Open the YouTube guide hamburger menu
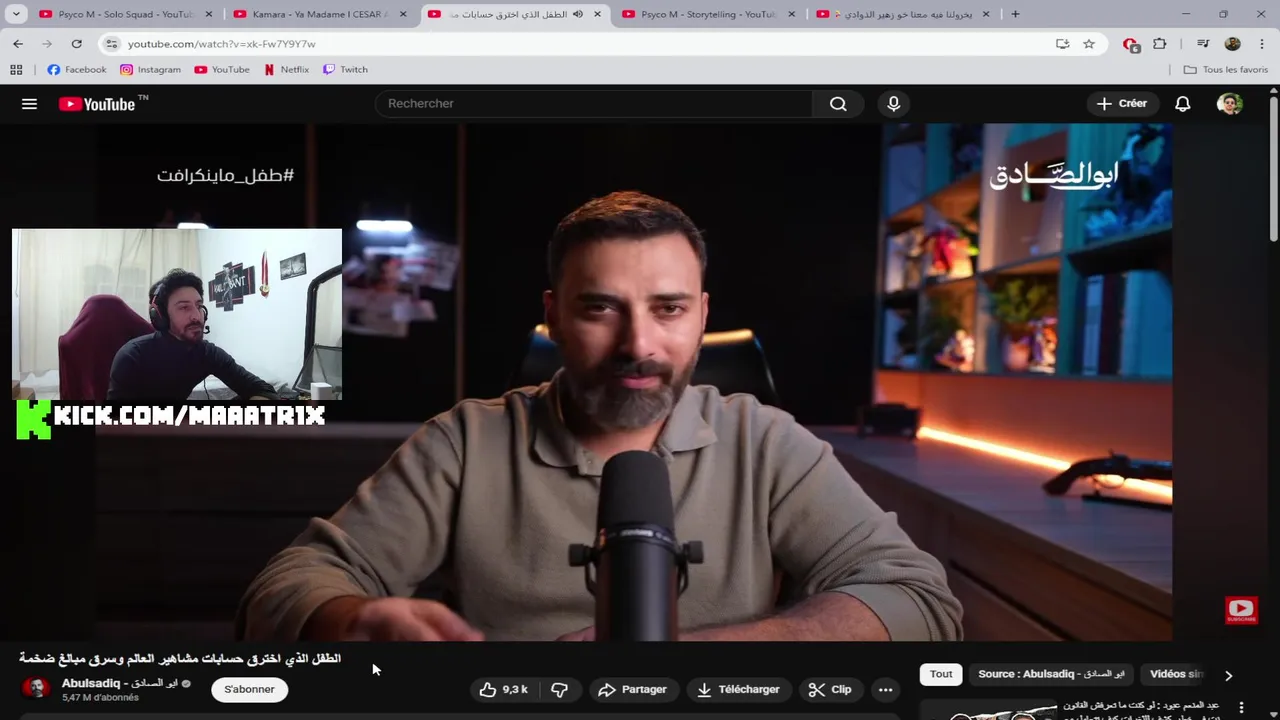The width and height of the screenshot is (1280, 720). coord(29,104)
